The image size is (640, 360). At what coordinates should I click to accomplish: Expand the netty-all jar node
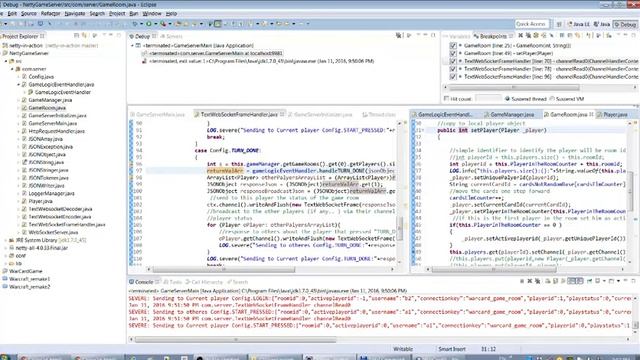6,248
